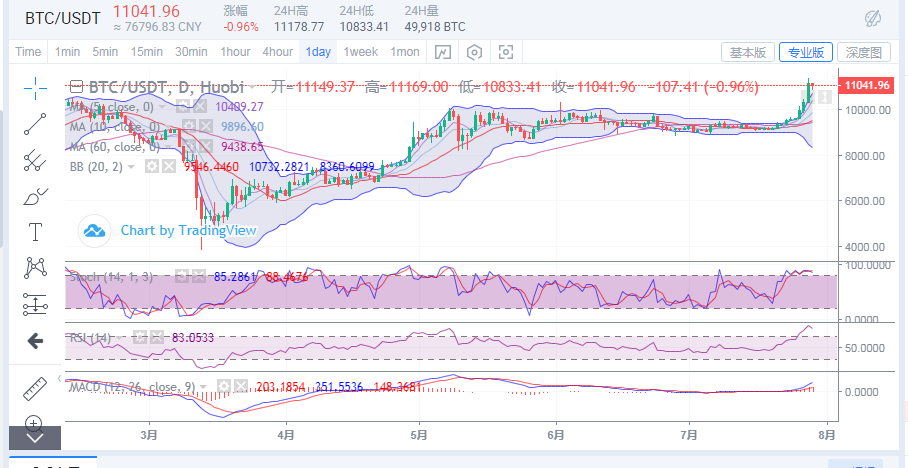The height and width of the screenshot is (468, 908).
Task: Click the 24H volume 49,918 BTC
Action: 435,27
